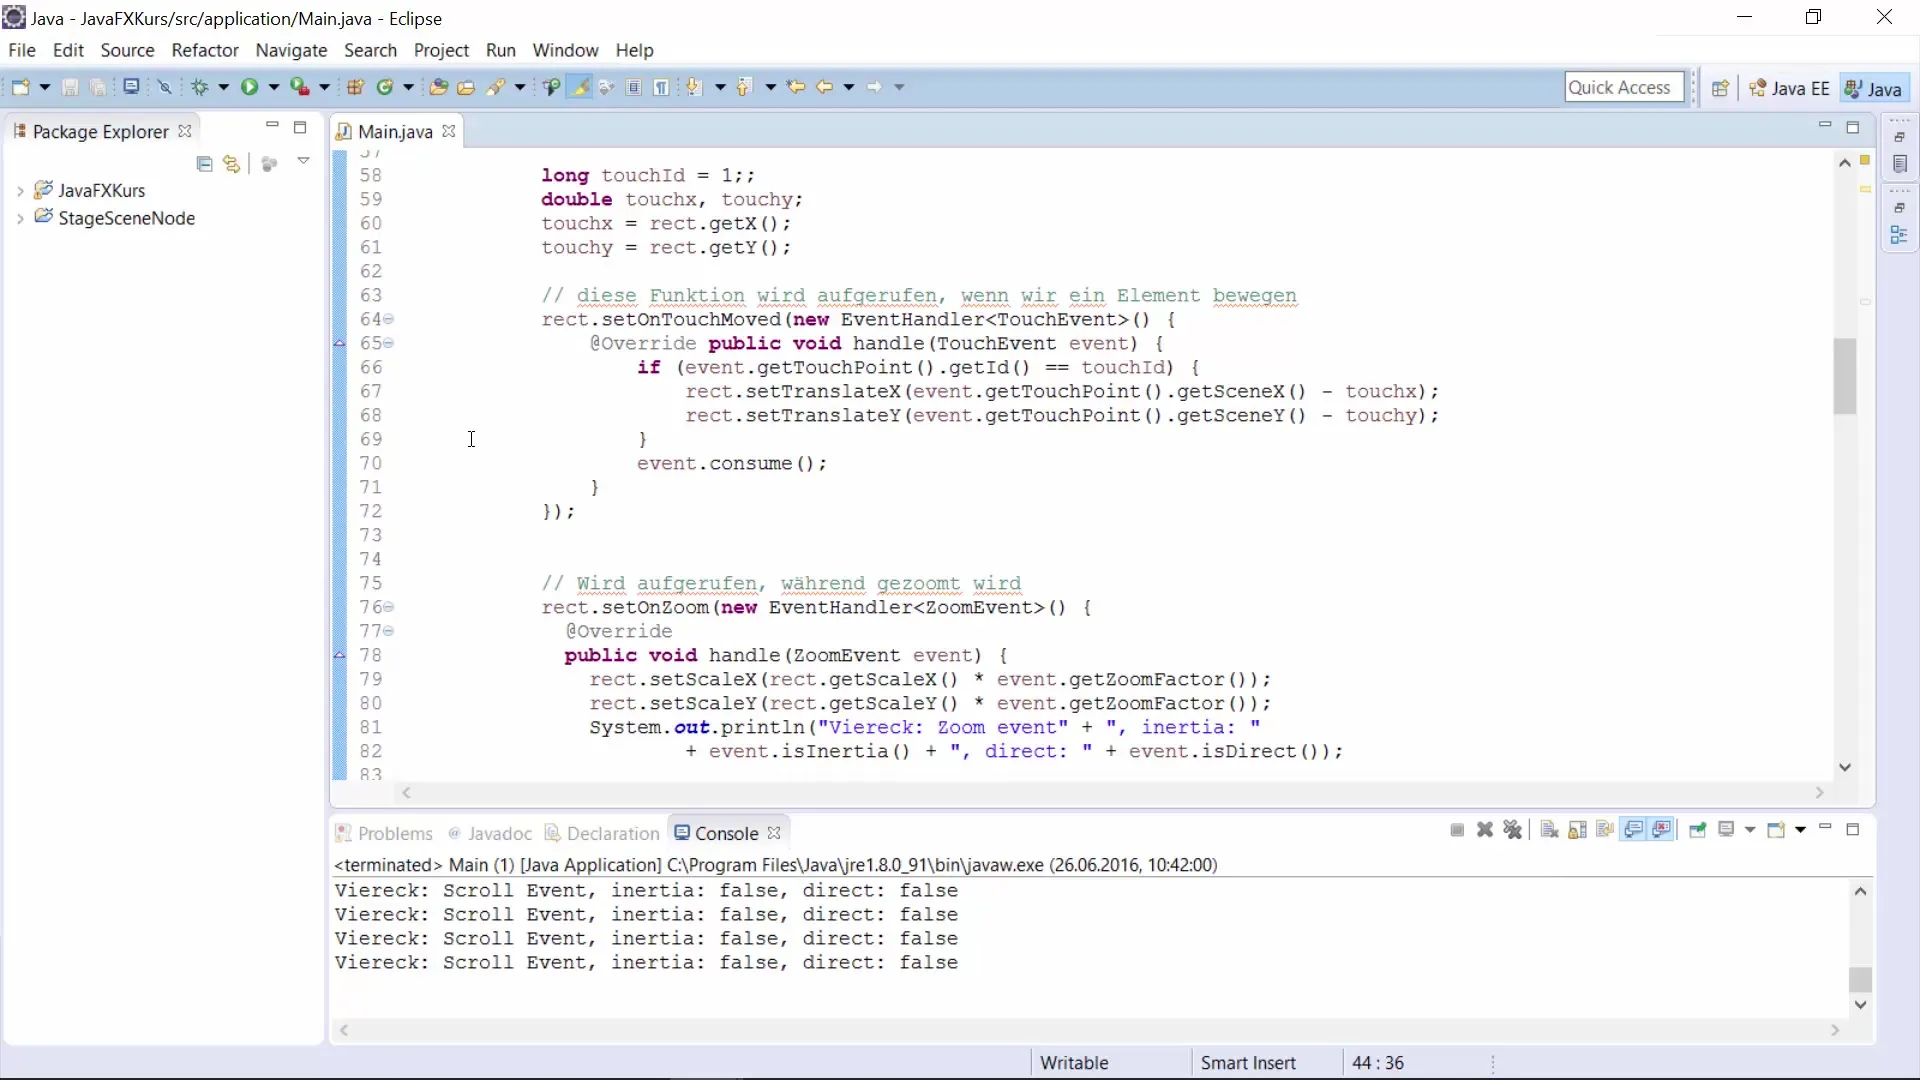Select the Main.java editor tab

394,131
